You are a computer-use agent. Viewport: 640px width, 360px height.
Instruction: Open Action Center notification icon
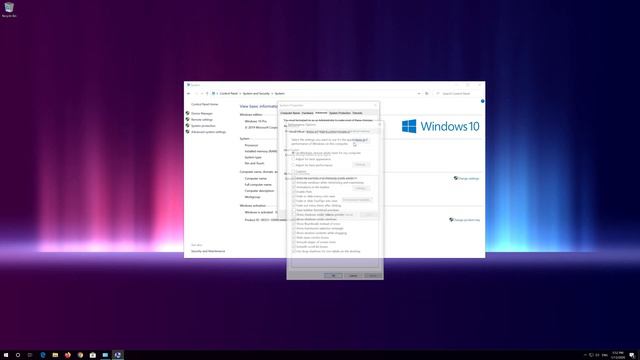632,355
